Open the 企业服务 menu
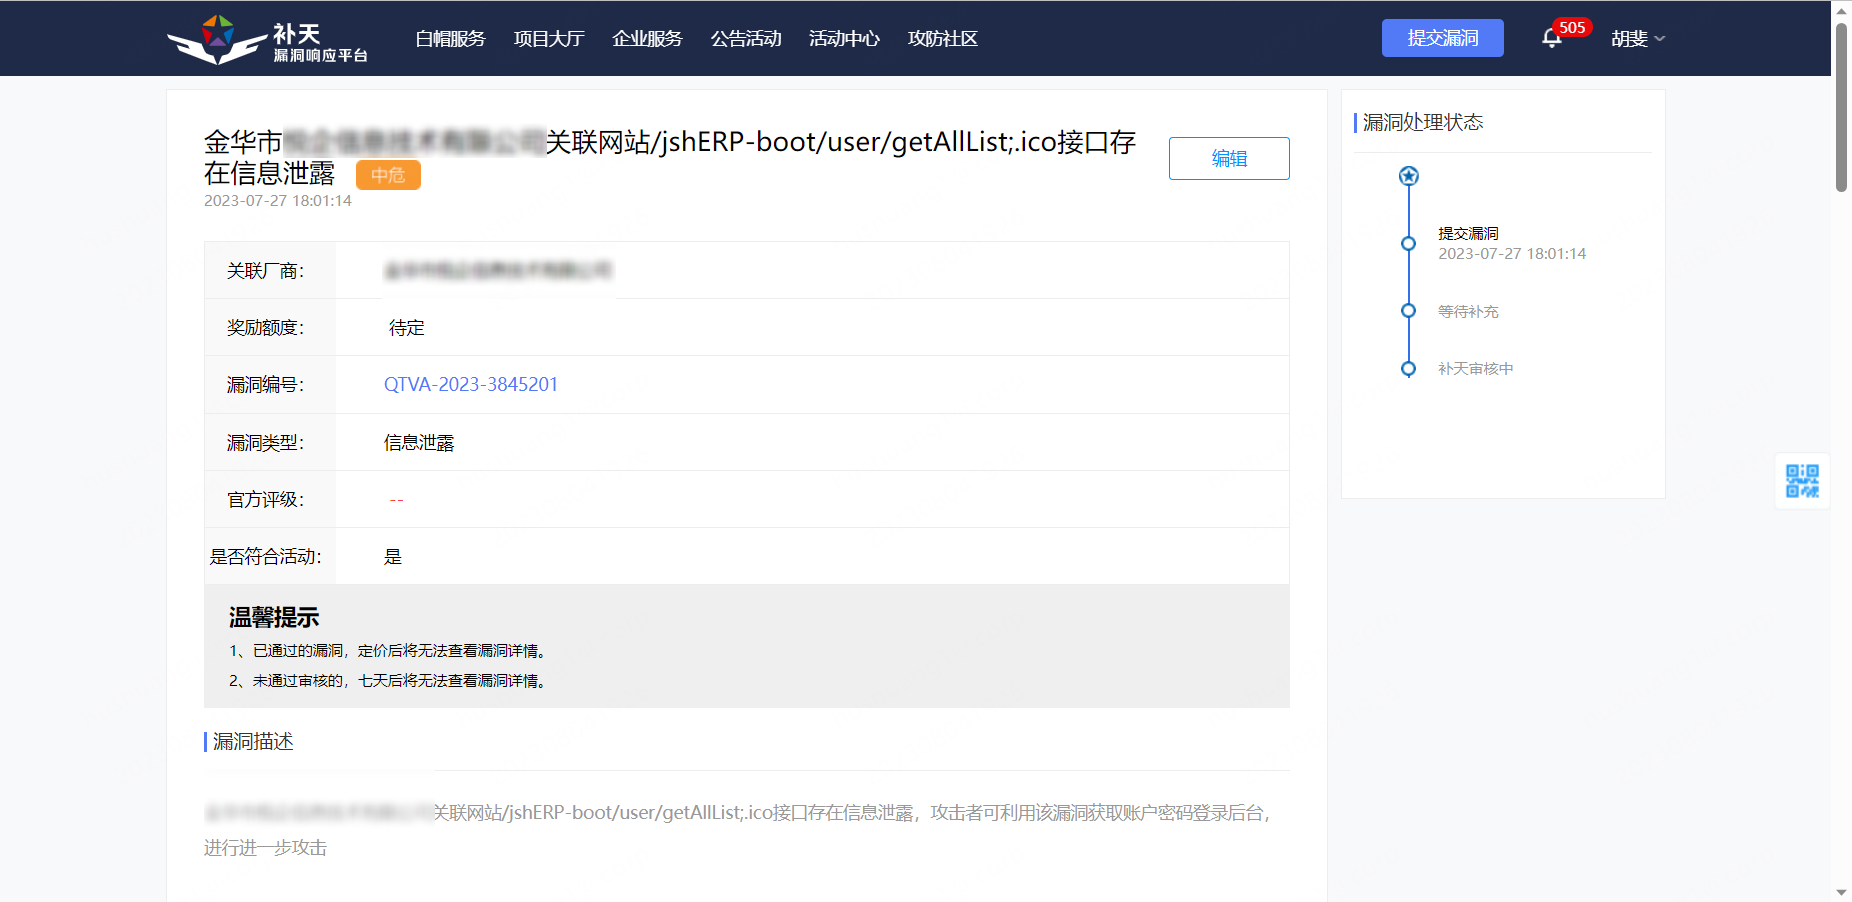 pos(647,38)
